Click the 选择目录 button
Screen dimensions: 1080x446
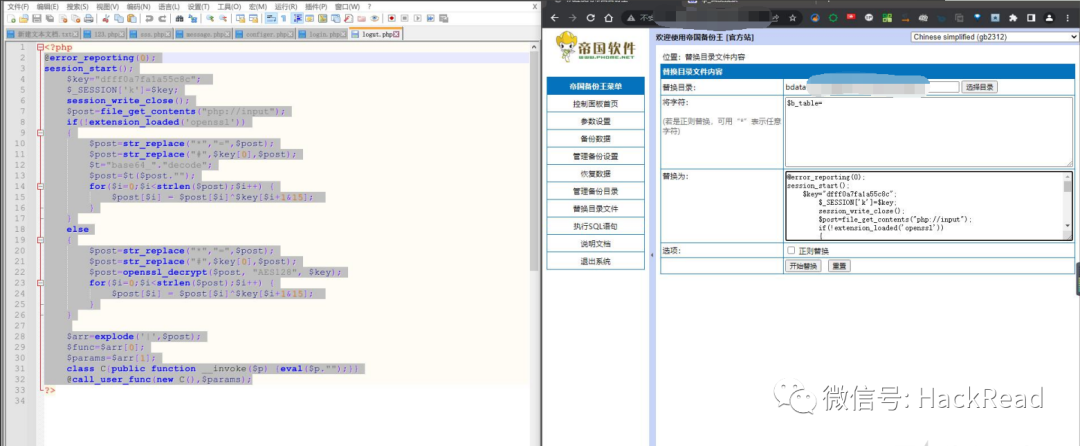click(x=979, y=87)
